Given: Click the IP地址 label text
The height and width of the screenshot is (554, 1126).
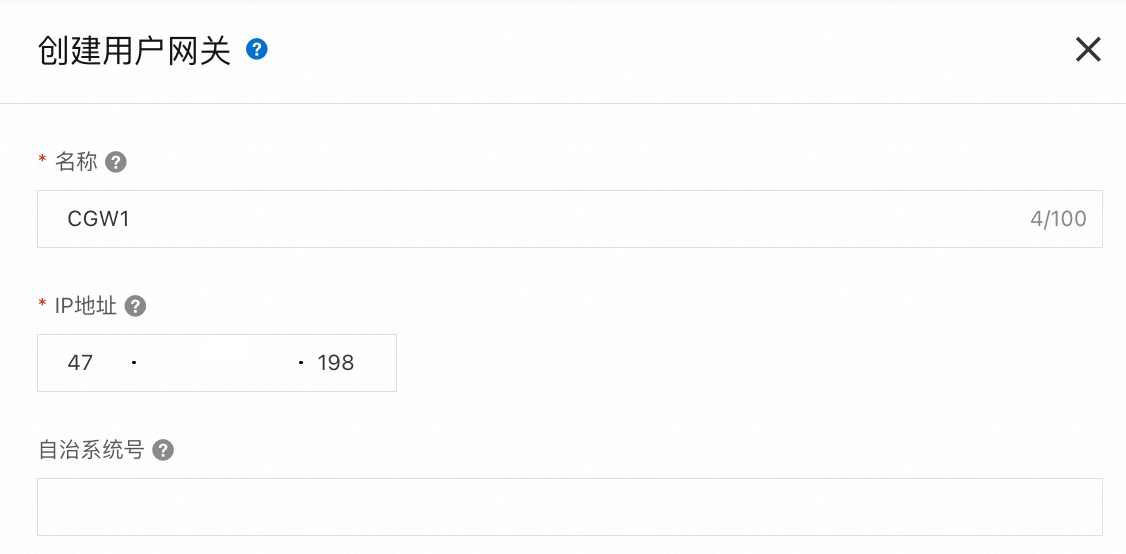Looking at the screenshot, I should (x=86, y=306).
